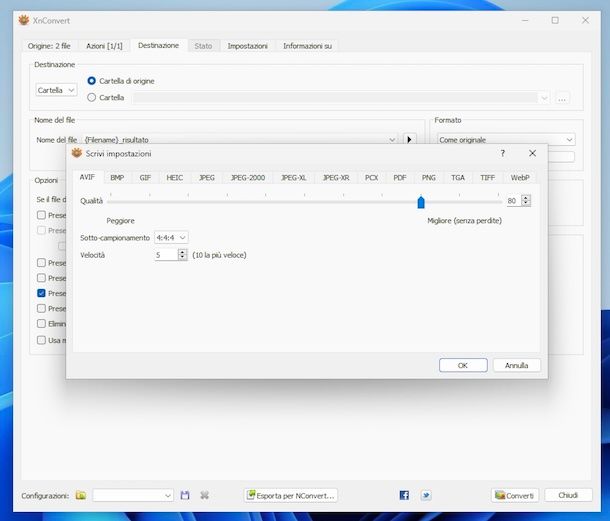
Task: Open the Impostazioni tab
Action: [247, 46]
